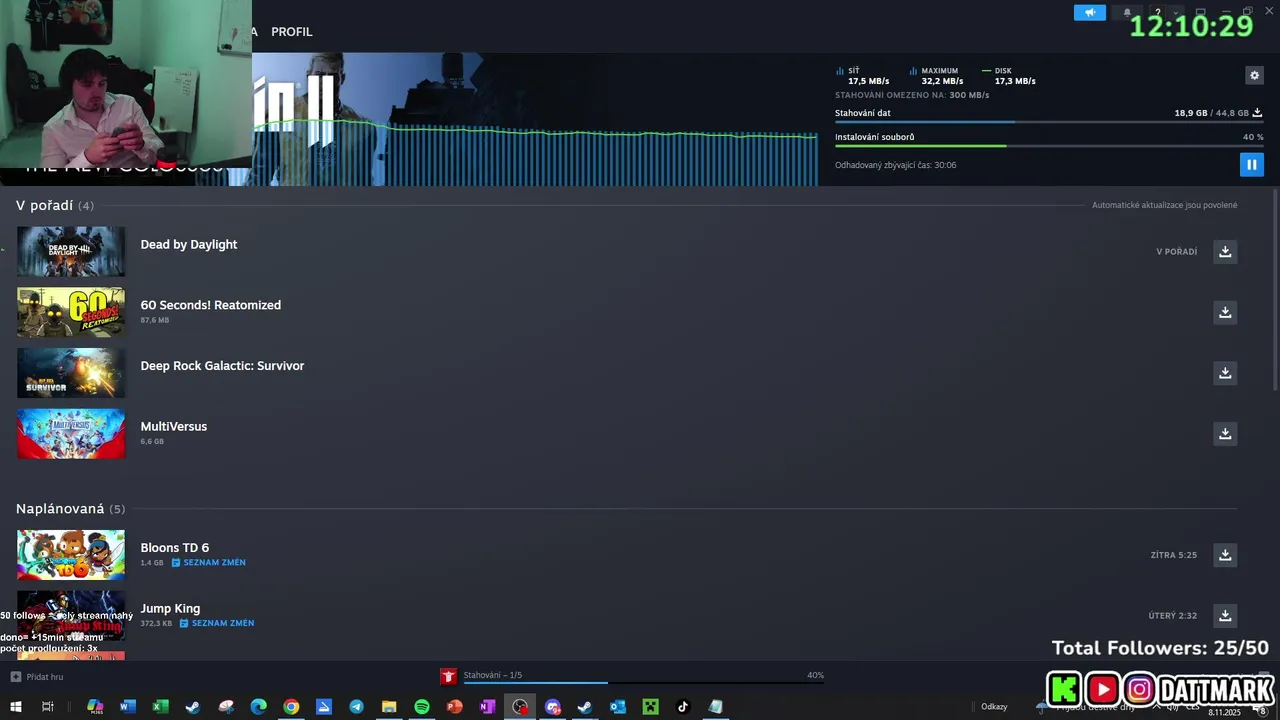Screen dimensions: 1280x720
Task: Download Bloons TD 6 update now
Action: (1225, 555)
